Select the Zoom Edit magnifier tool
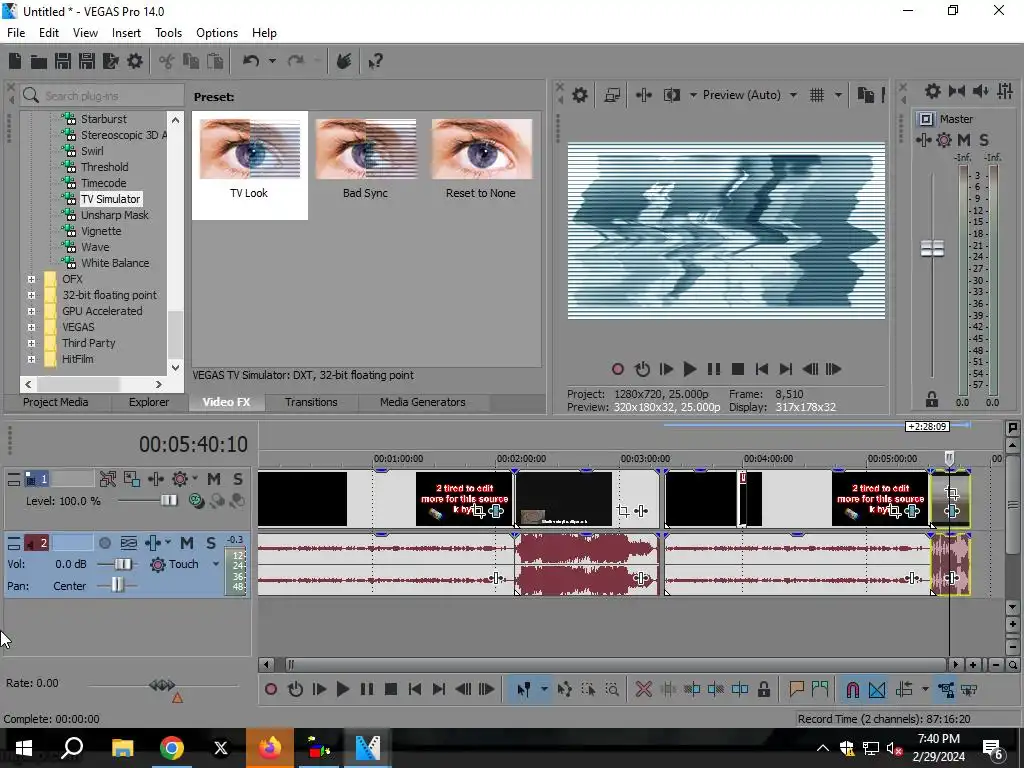1024x768 pixels. point(612,689)
